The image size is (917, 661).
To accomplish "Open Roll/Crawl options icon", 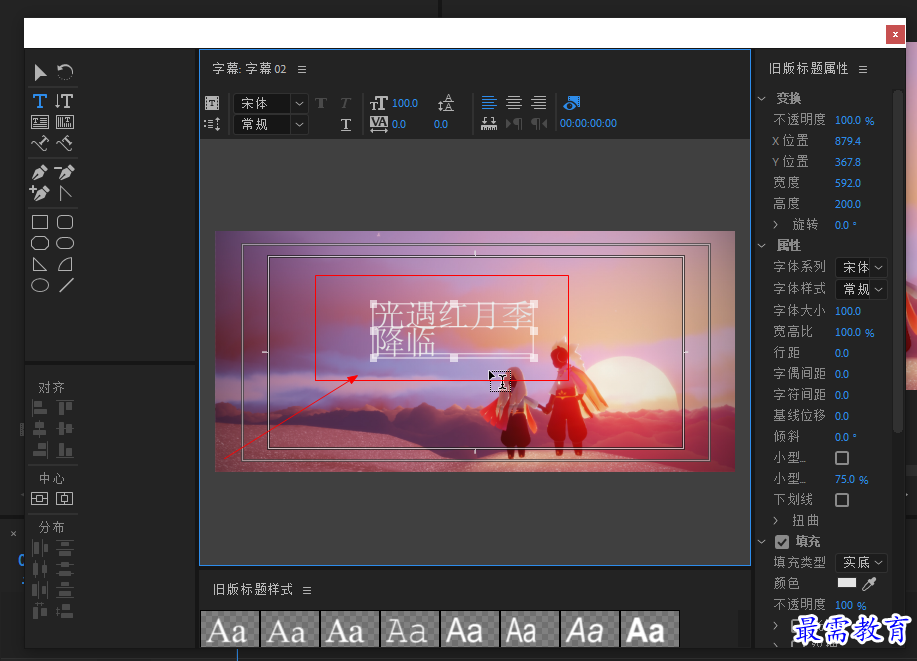I will (212, 124).
